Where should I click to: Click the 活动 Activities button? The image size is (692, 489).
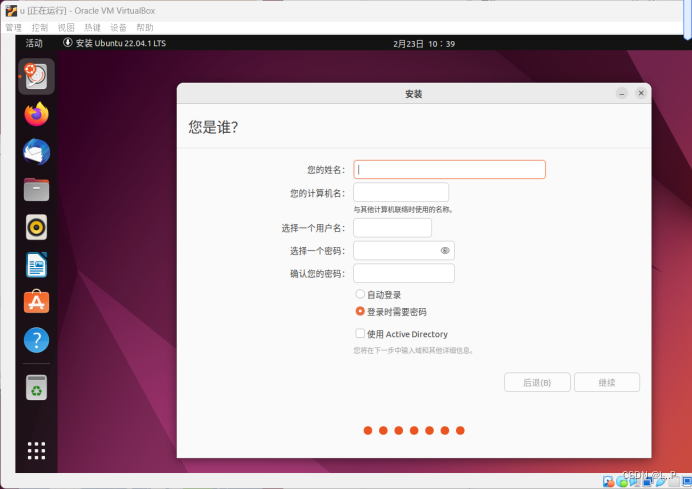point(34,43)
